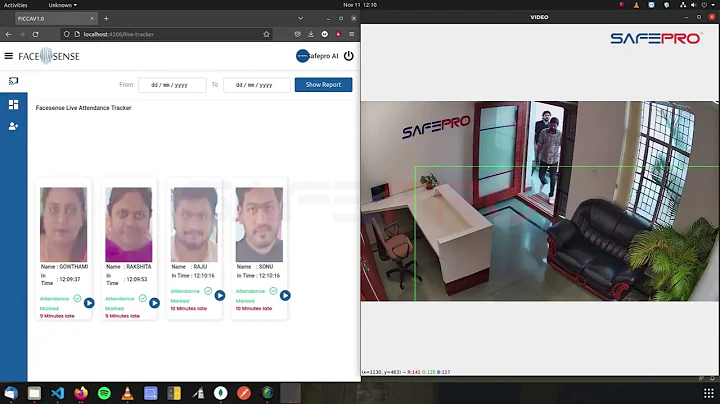Viewport: 720px width, 404px height.
Task: Open a new browser tab with the plus button
Action: [106, 18]
